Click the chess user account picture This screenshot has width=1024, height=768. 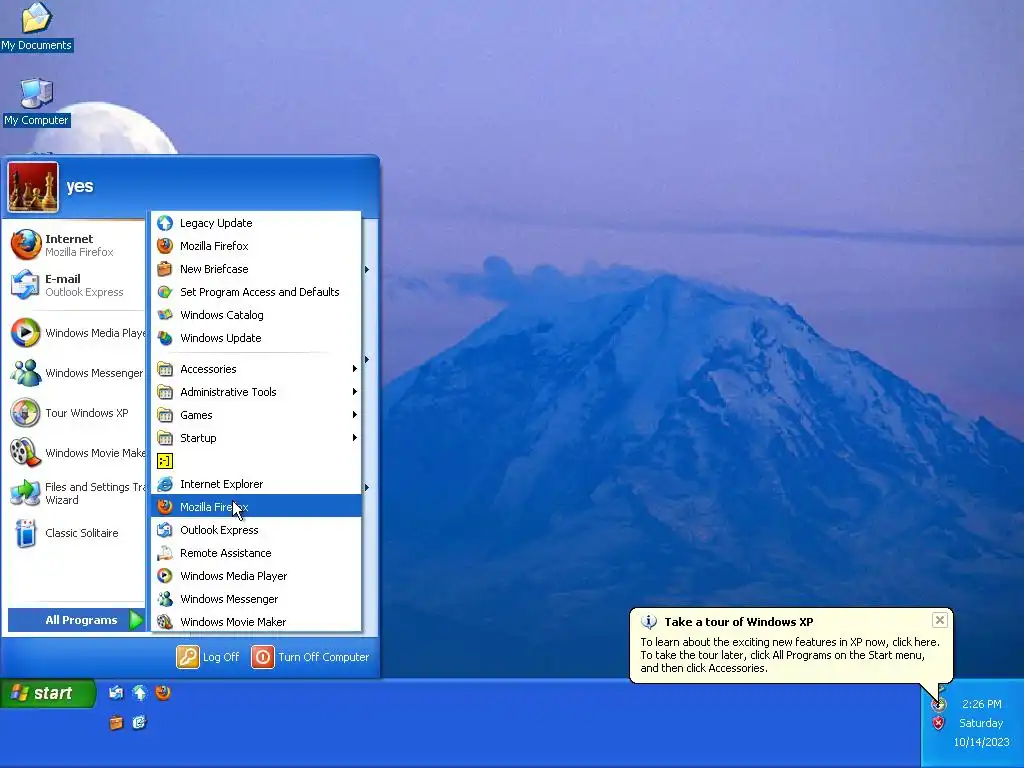33,187
